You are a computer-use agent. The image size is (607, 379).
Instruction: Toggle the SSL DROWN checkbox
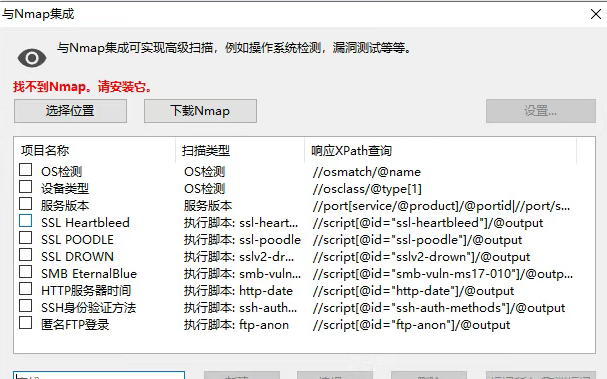[26, 255]
